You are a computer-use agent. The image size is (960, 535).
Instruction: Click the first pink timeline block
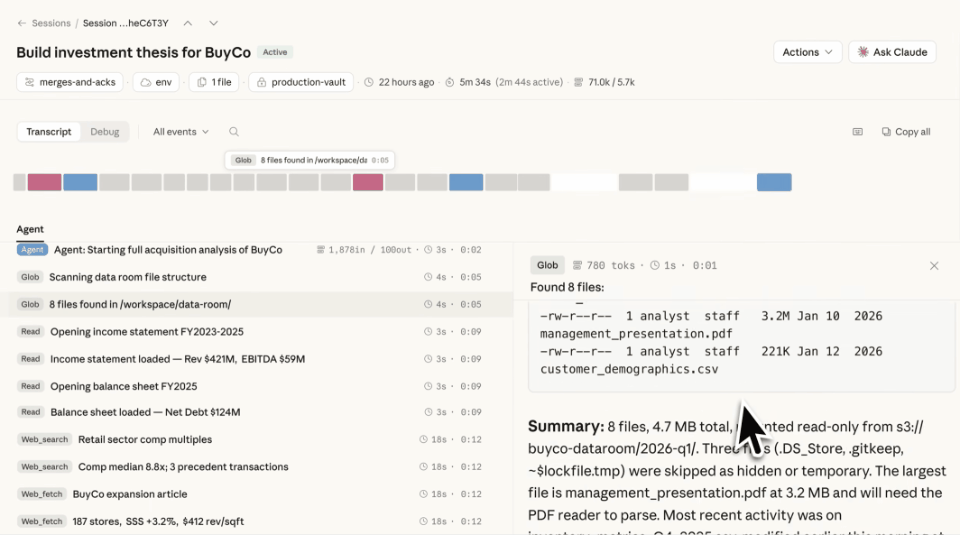point(44,182)
